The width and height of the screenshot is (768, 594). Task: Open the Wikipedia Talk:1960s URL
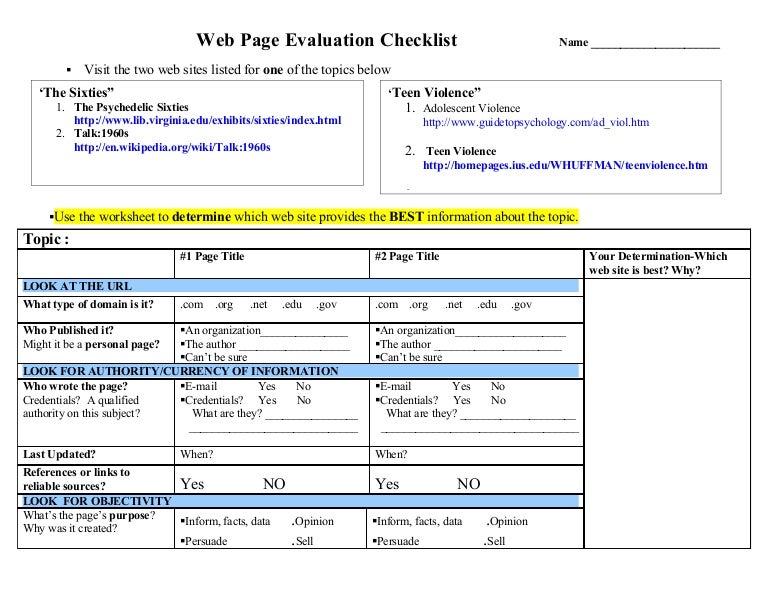pos(172,147)
